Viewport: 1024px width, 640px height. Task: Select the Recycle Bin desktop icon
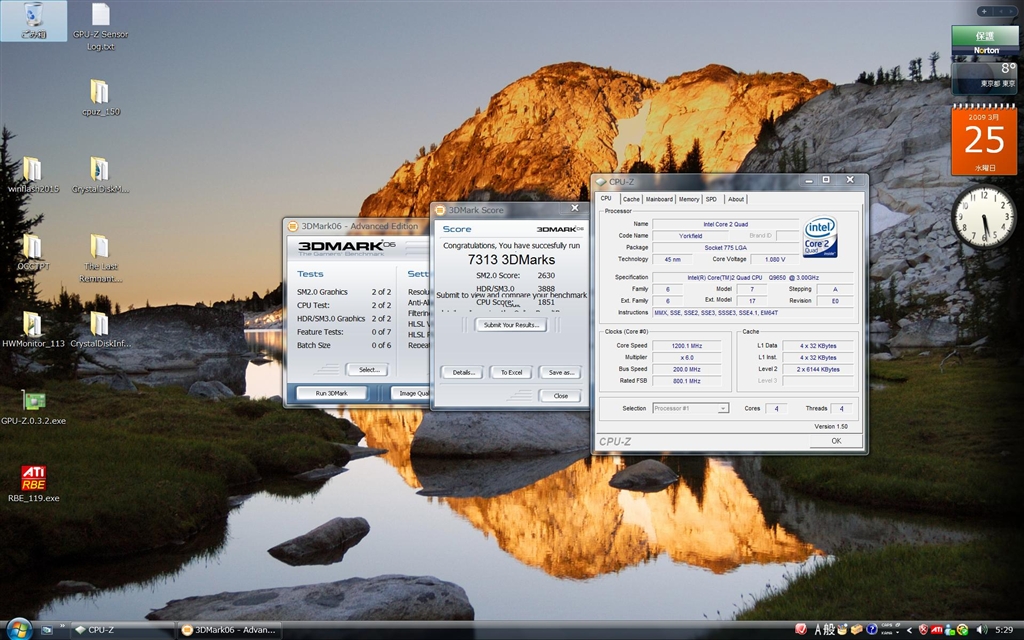(x=33, y=16)
